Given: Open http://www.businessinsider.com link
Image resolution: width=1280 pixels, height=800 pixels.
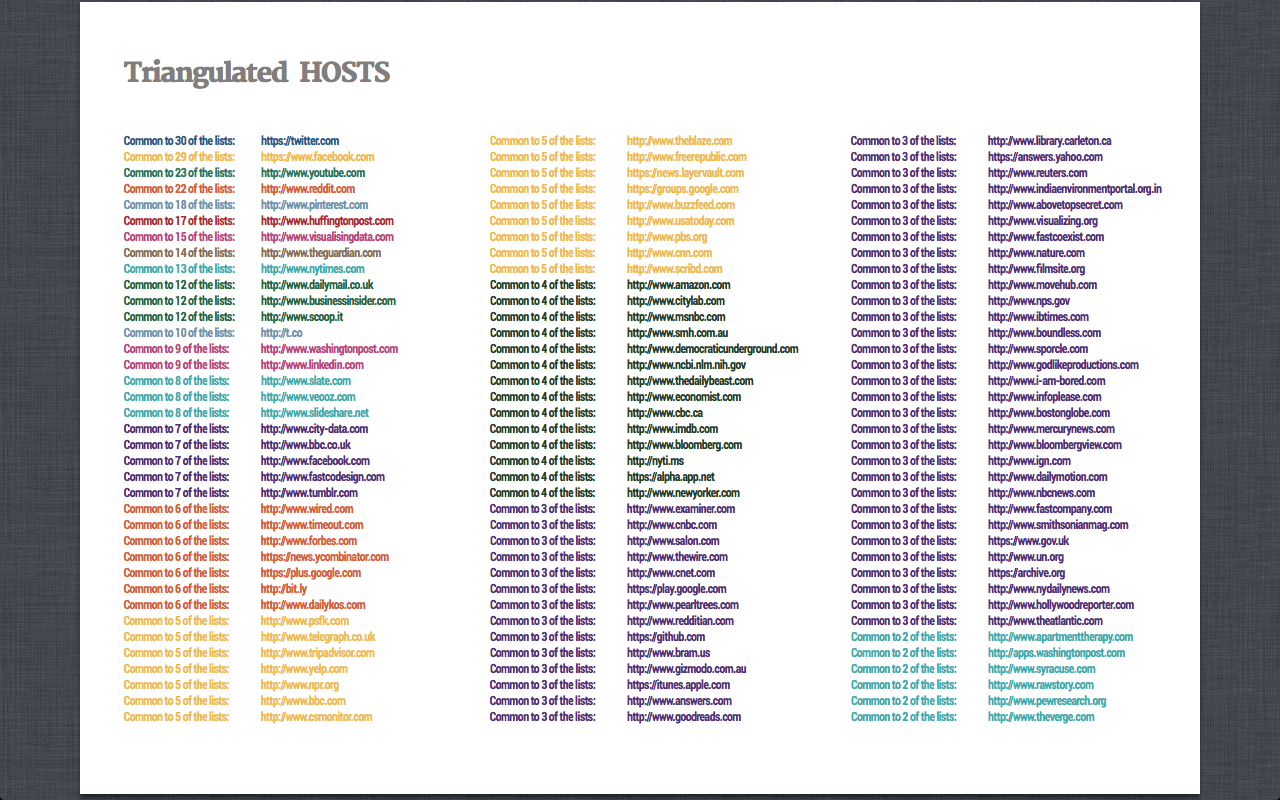Looking at the screenshot, I should pyautogui.click(x=328, y=301).
